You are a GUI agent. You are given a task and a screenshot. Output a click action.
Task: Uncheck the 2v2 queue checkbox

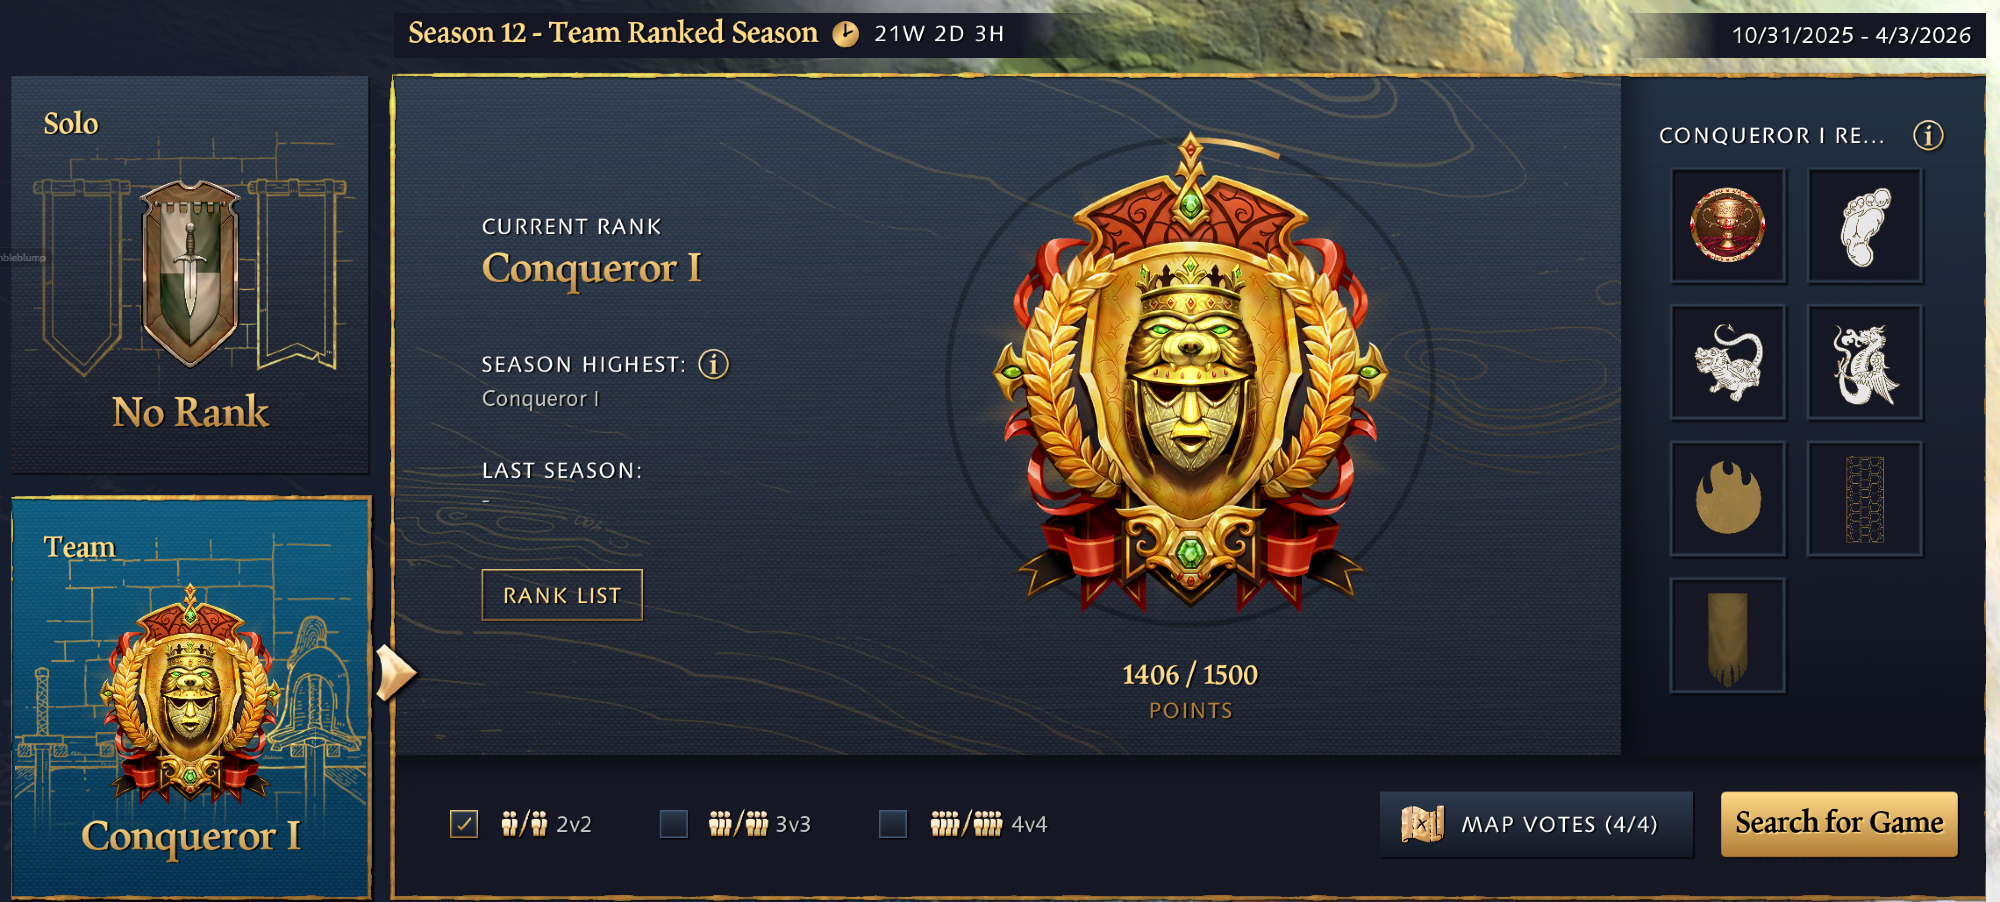click(464, 824)
